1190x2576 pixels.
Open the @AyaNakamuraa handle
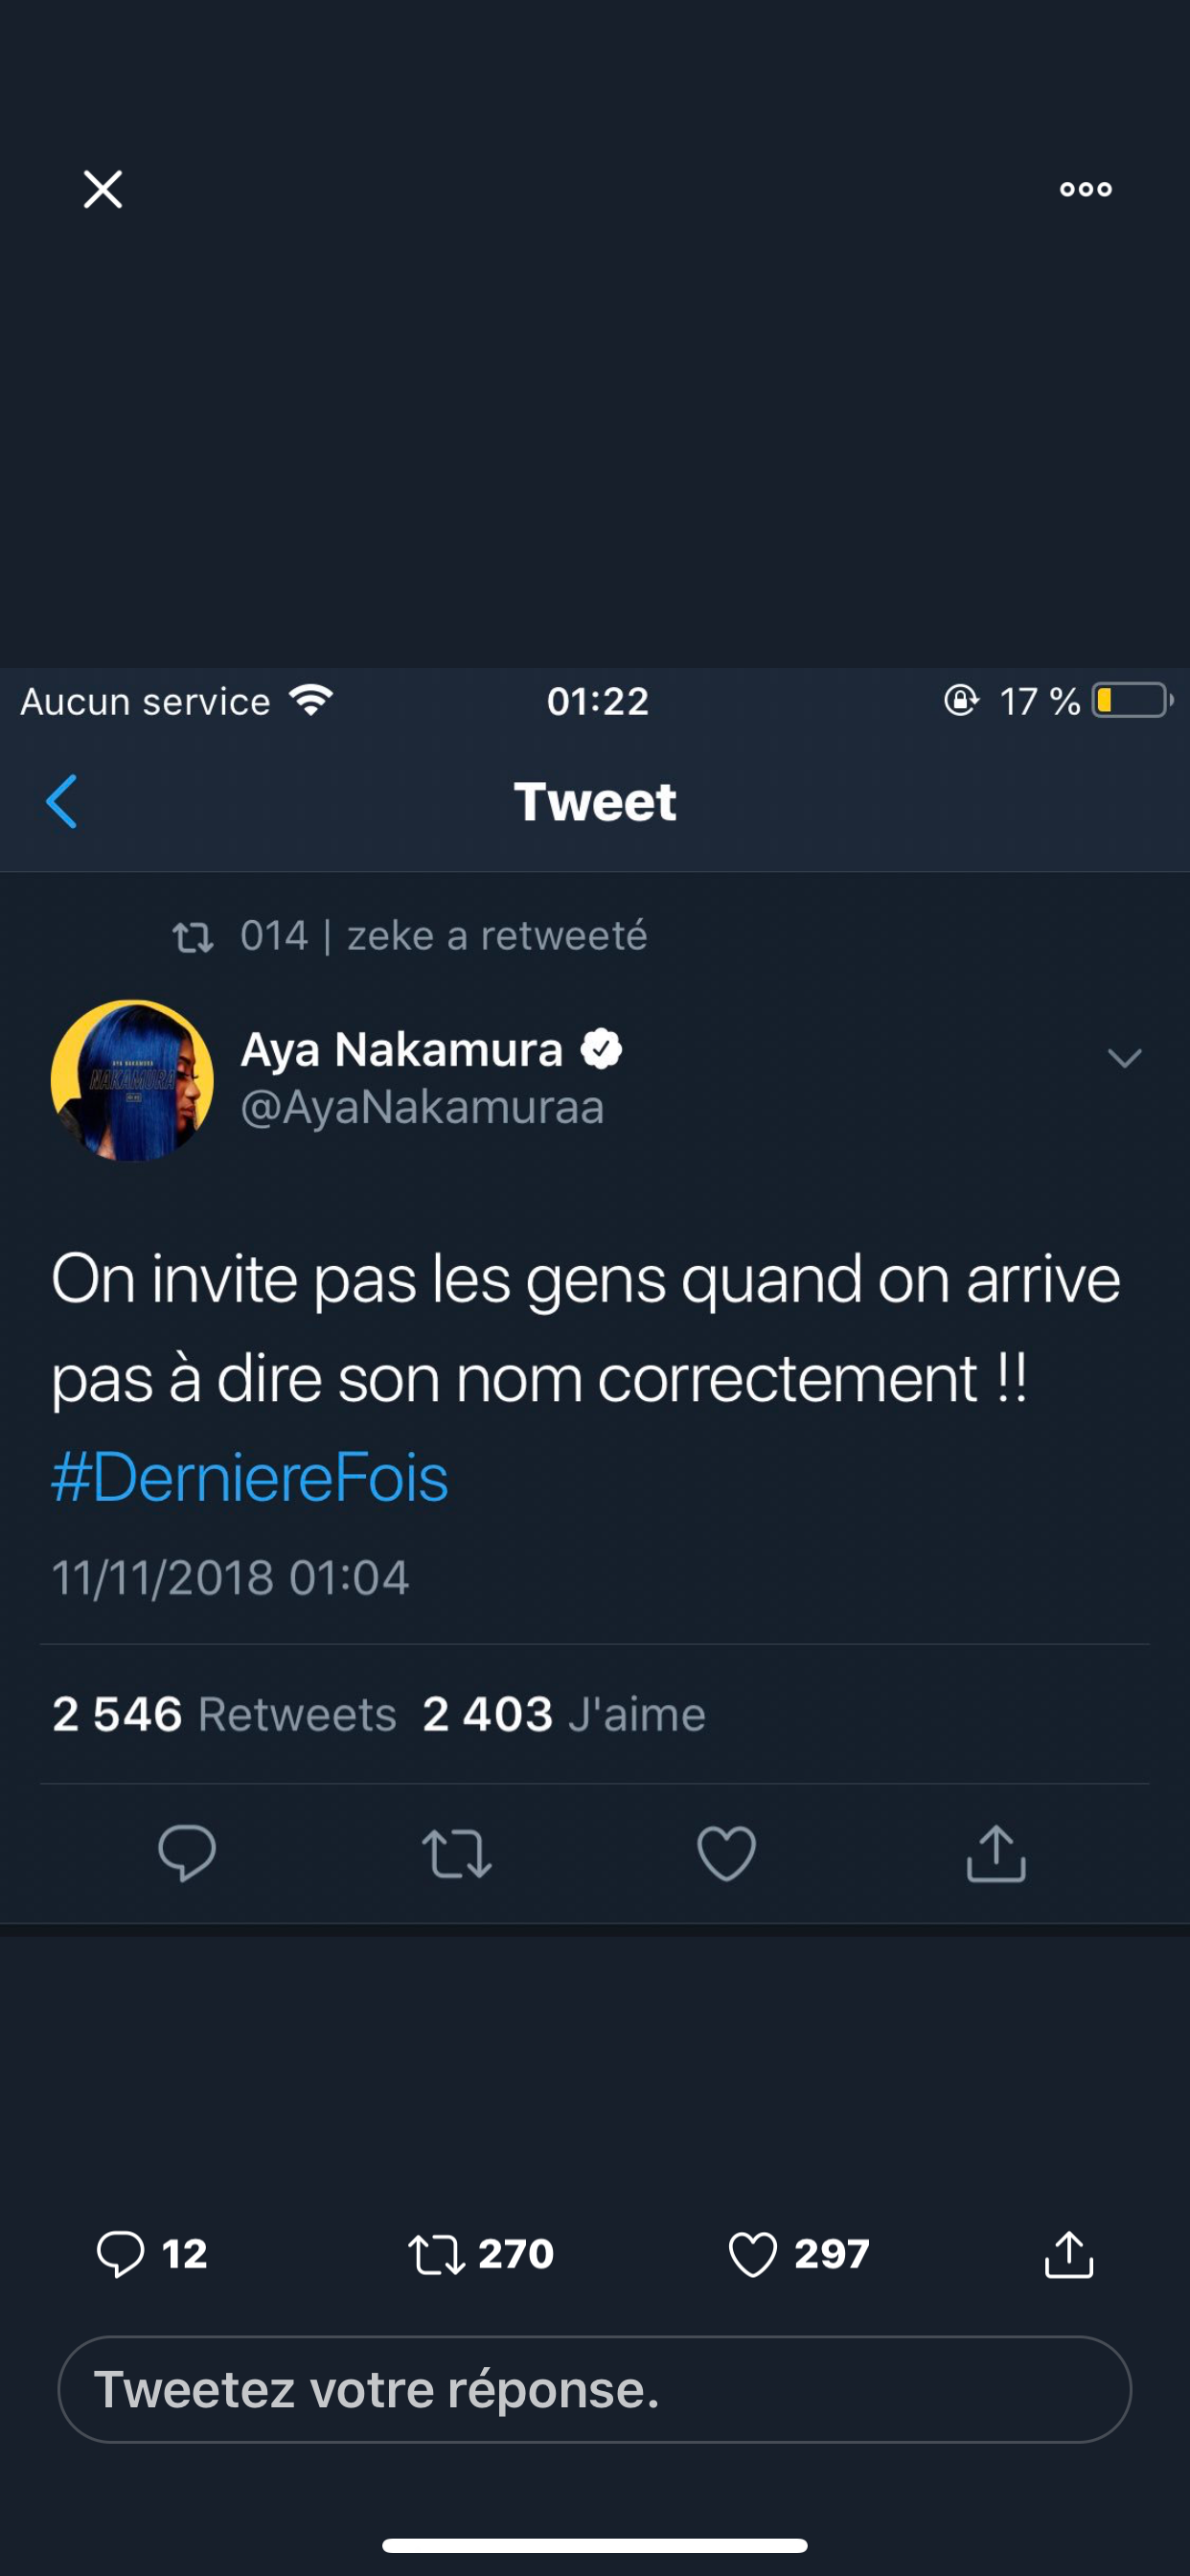click(422, 1108)
